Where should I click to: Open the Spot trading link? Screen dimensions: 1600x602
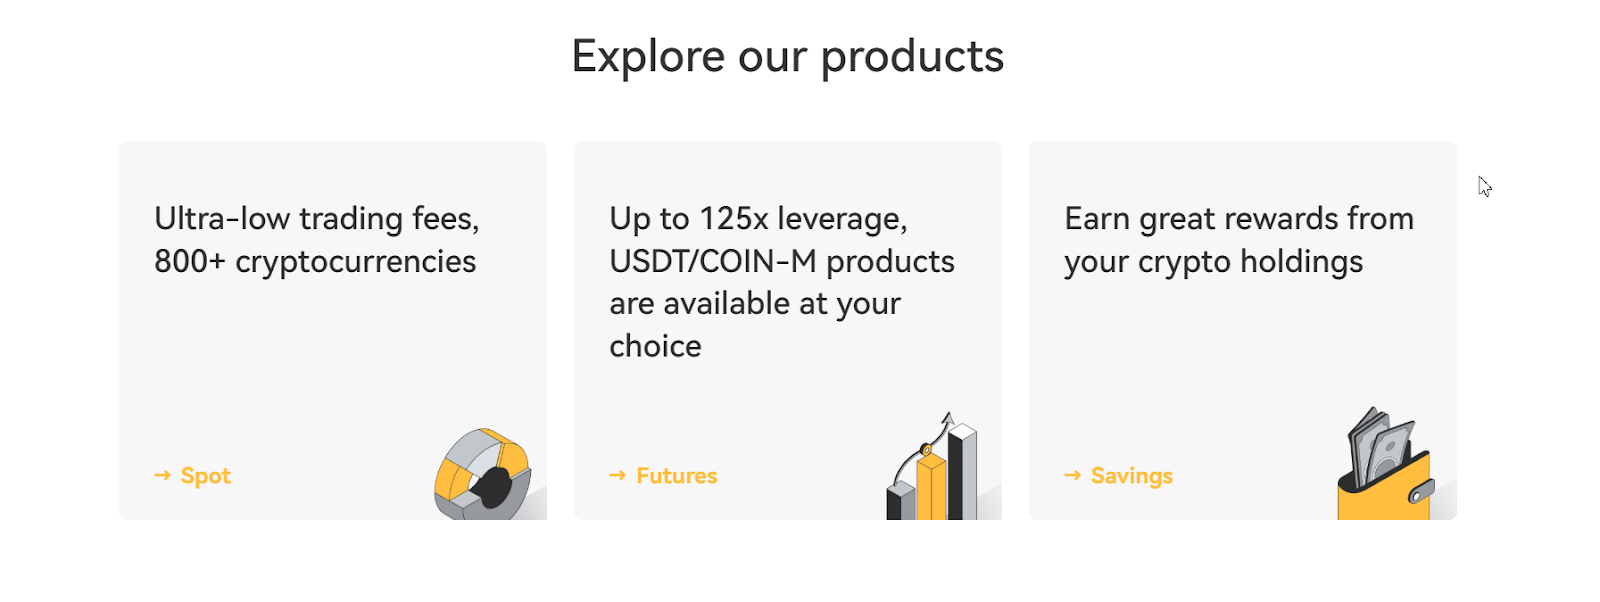pyautogui.click(x=205, y=476)
